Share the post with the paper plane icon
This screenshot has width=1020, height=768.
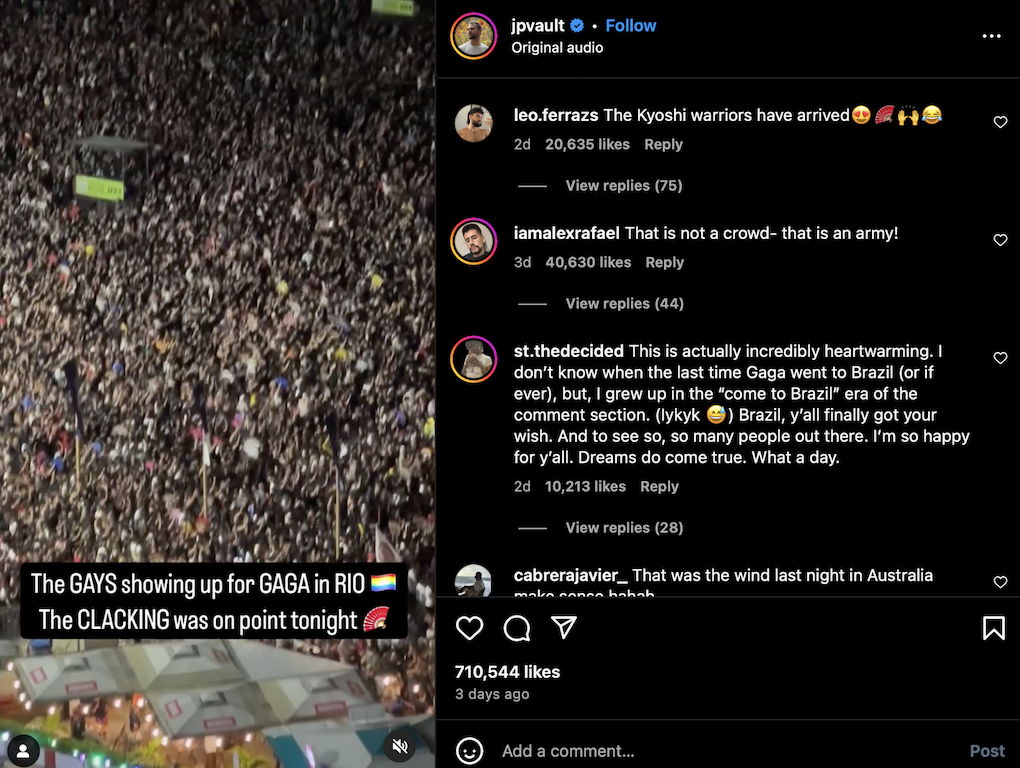point(564,627)
